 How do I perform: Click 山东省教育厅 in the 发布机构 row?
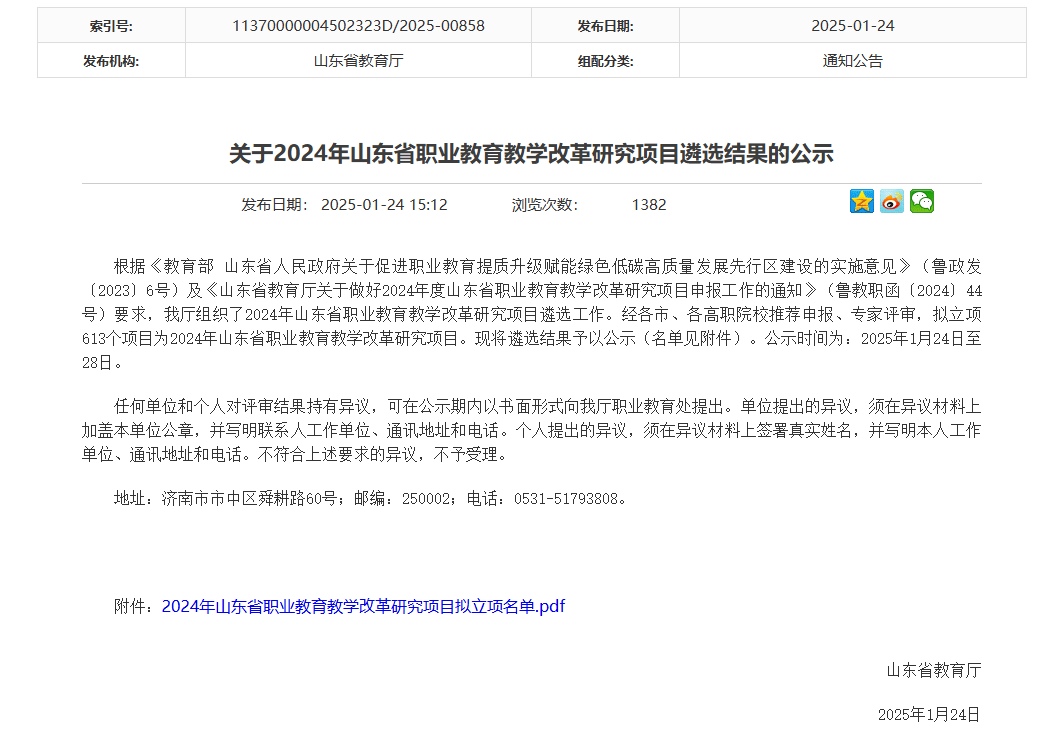tap(358, 61)
